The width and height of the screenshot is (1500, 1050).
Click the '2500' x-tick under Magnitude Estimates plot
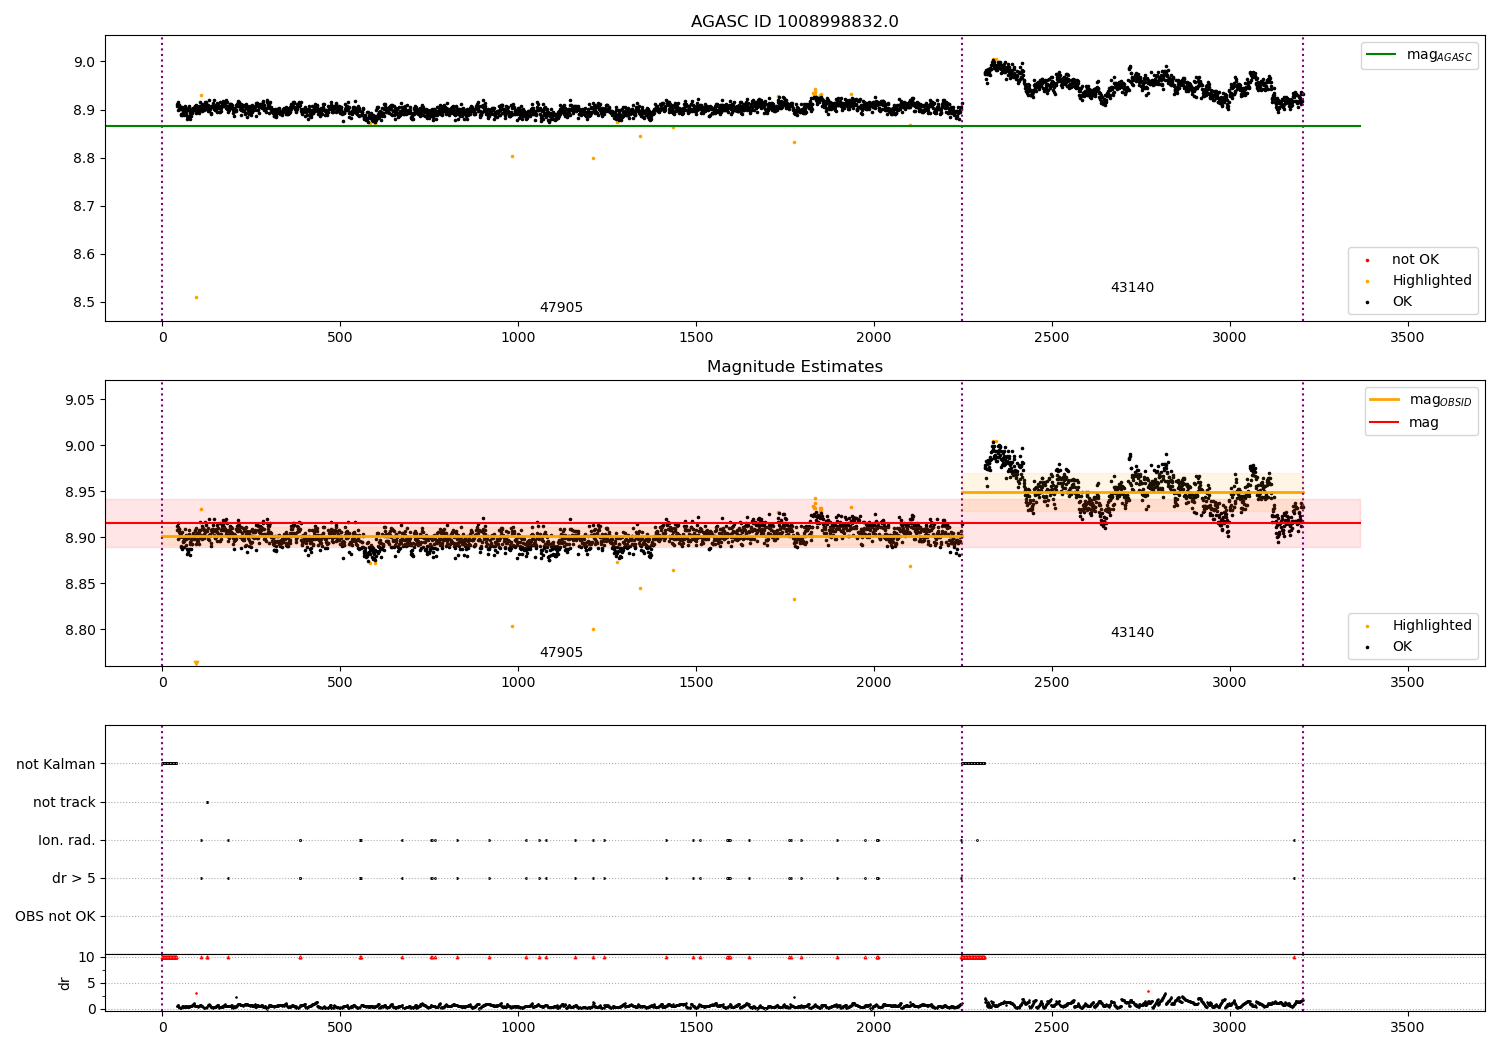[x=1052, y=683]
